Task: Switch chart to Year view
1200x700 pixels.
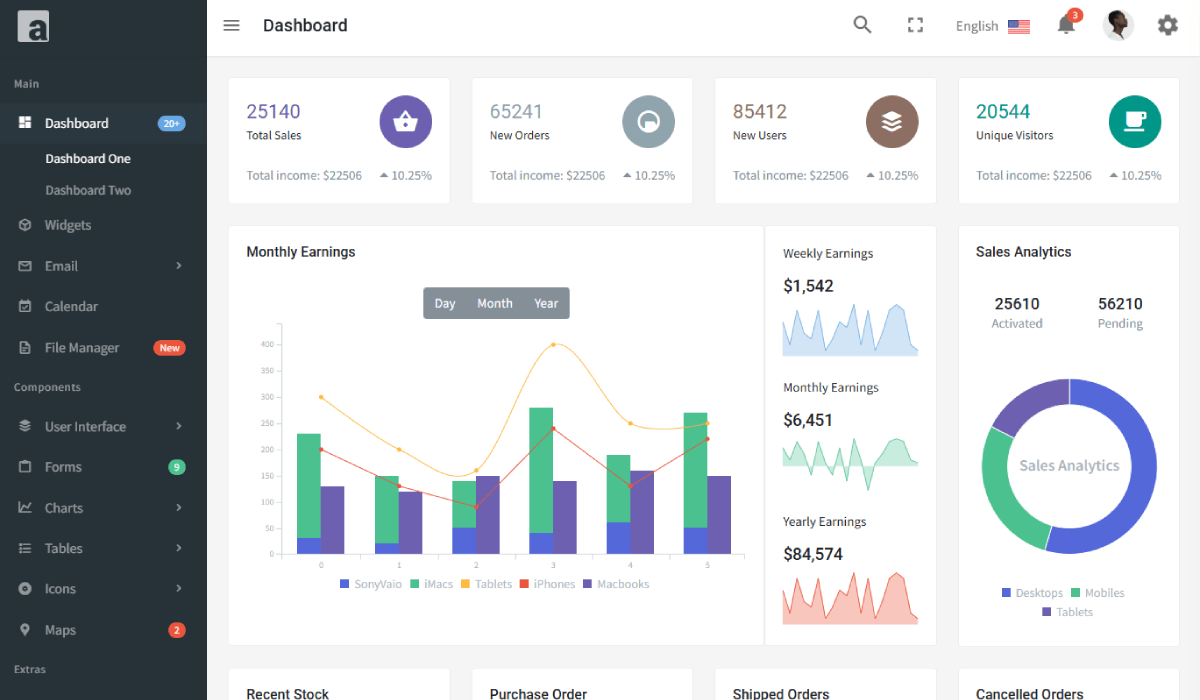Action: coord(546,304)
